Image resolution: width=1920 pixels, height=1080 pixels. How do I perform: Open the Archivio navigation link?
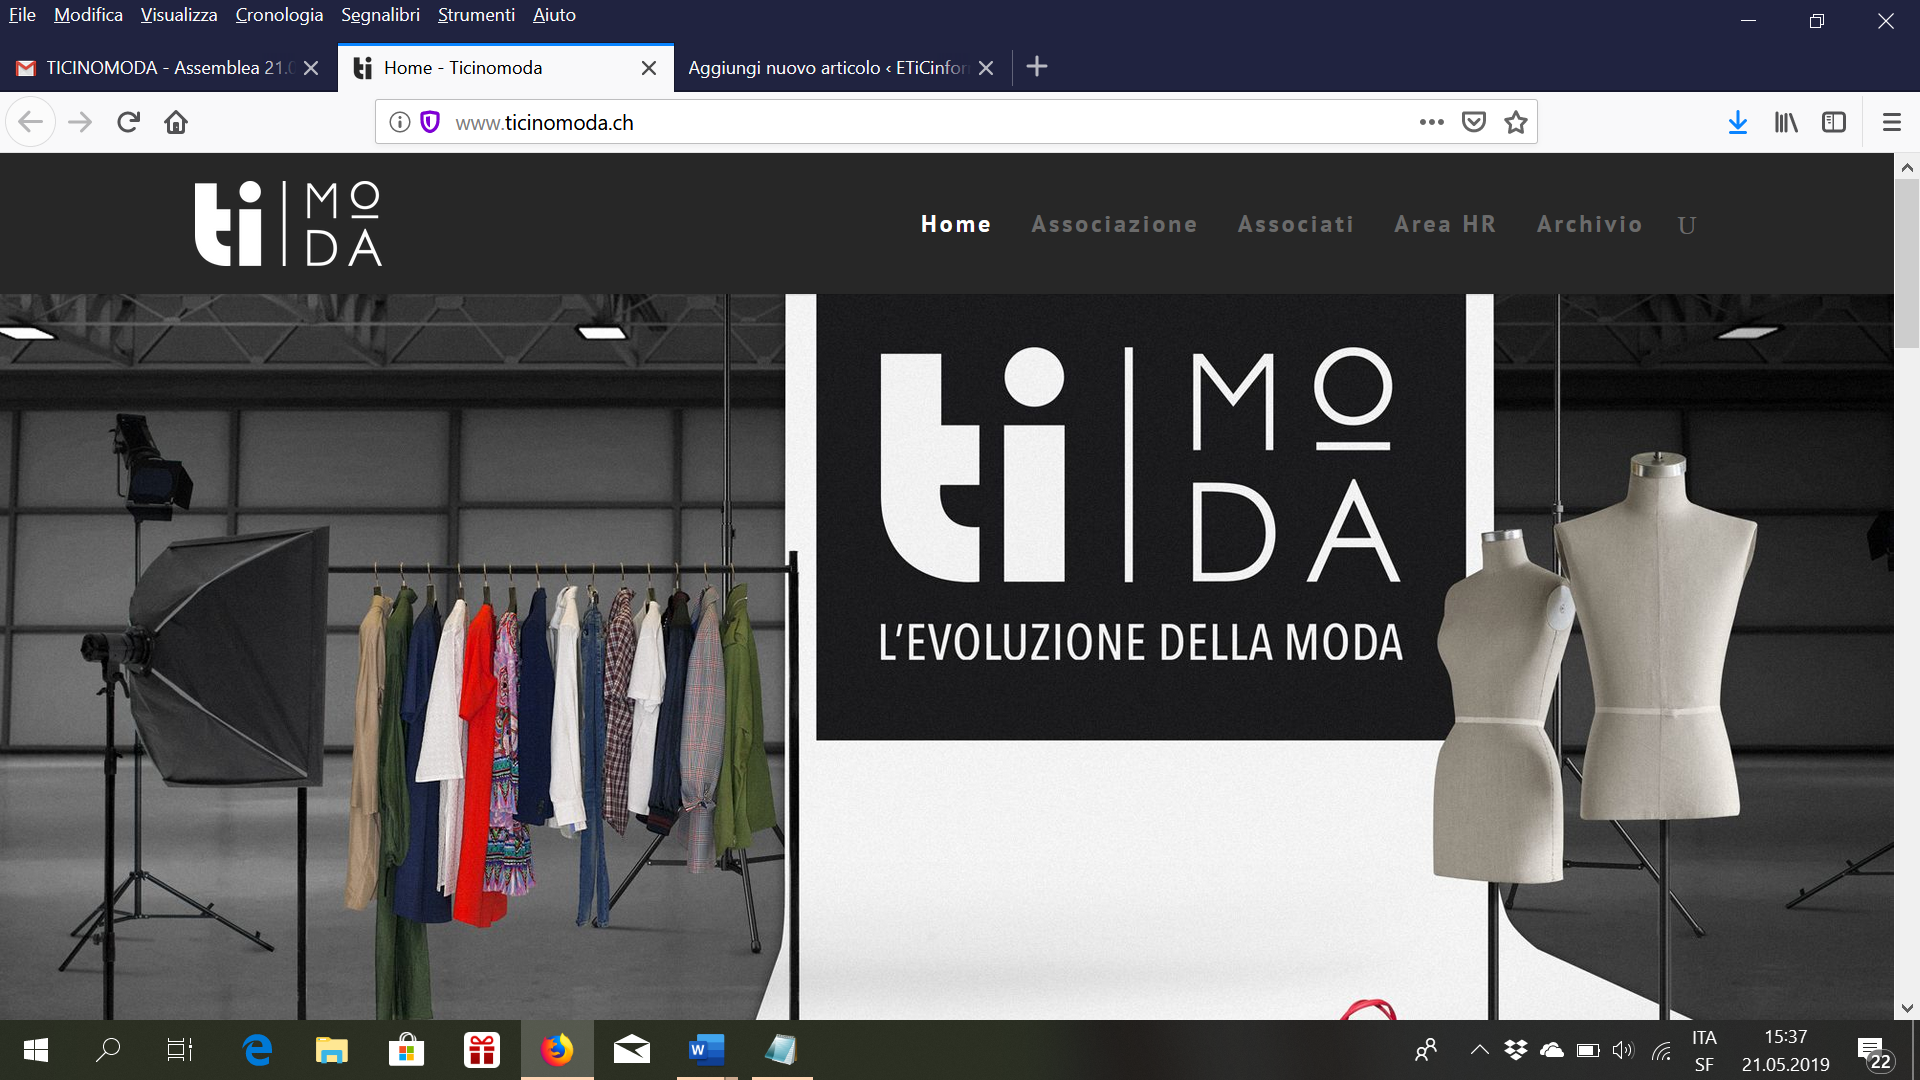(x=1589, y=224)
